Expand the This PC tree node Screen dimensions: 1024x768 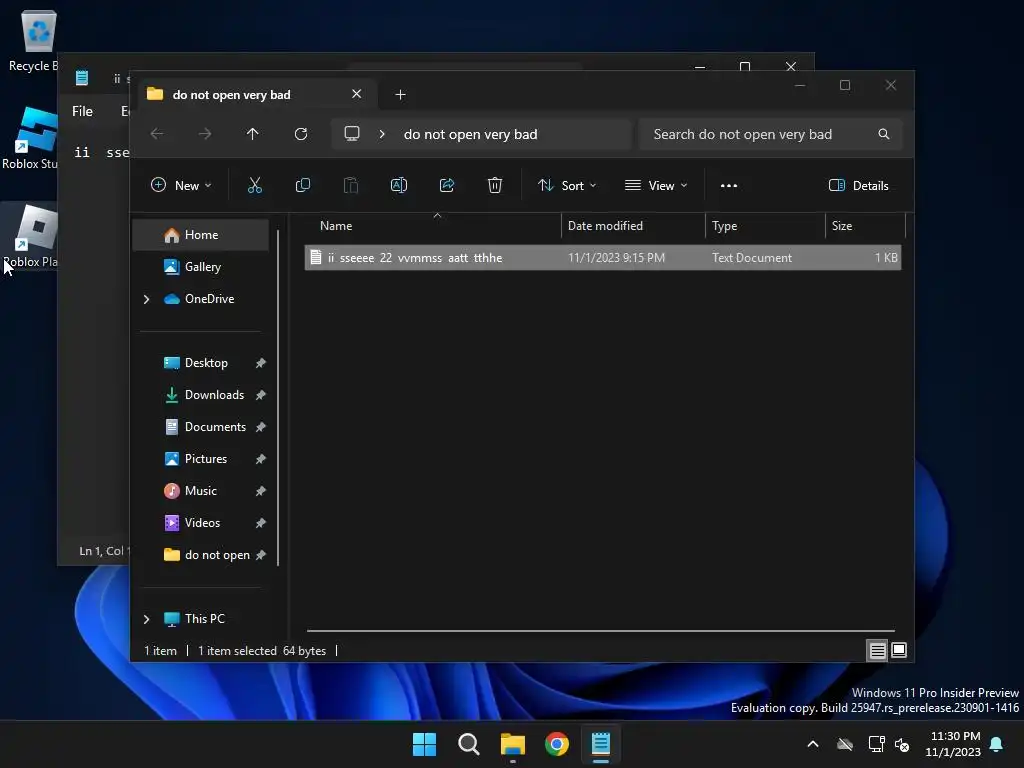[x=146, y=619]
